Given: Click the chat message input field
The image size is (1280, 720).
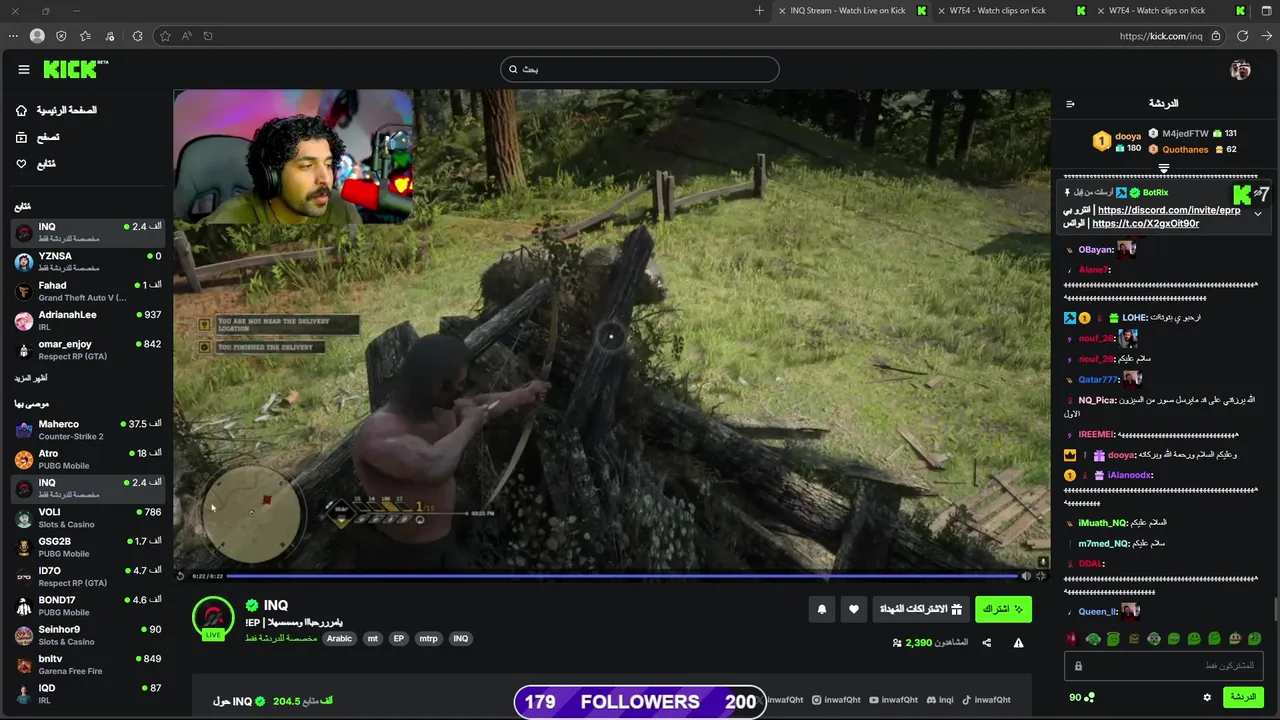Looking at the screenshot, I should (x=1164, y=665).
